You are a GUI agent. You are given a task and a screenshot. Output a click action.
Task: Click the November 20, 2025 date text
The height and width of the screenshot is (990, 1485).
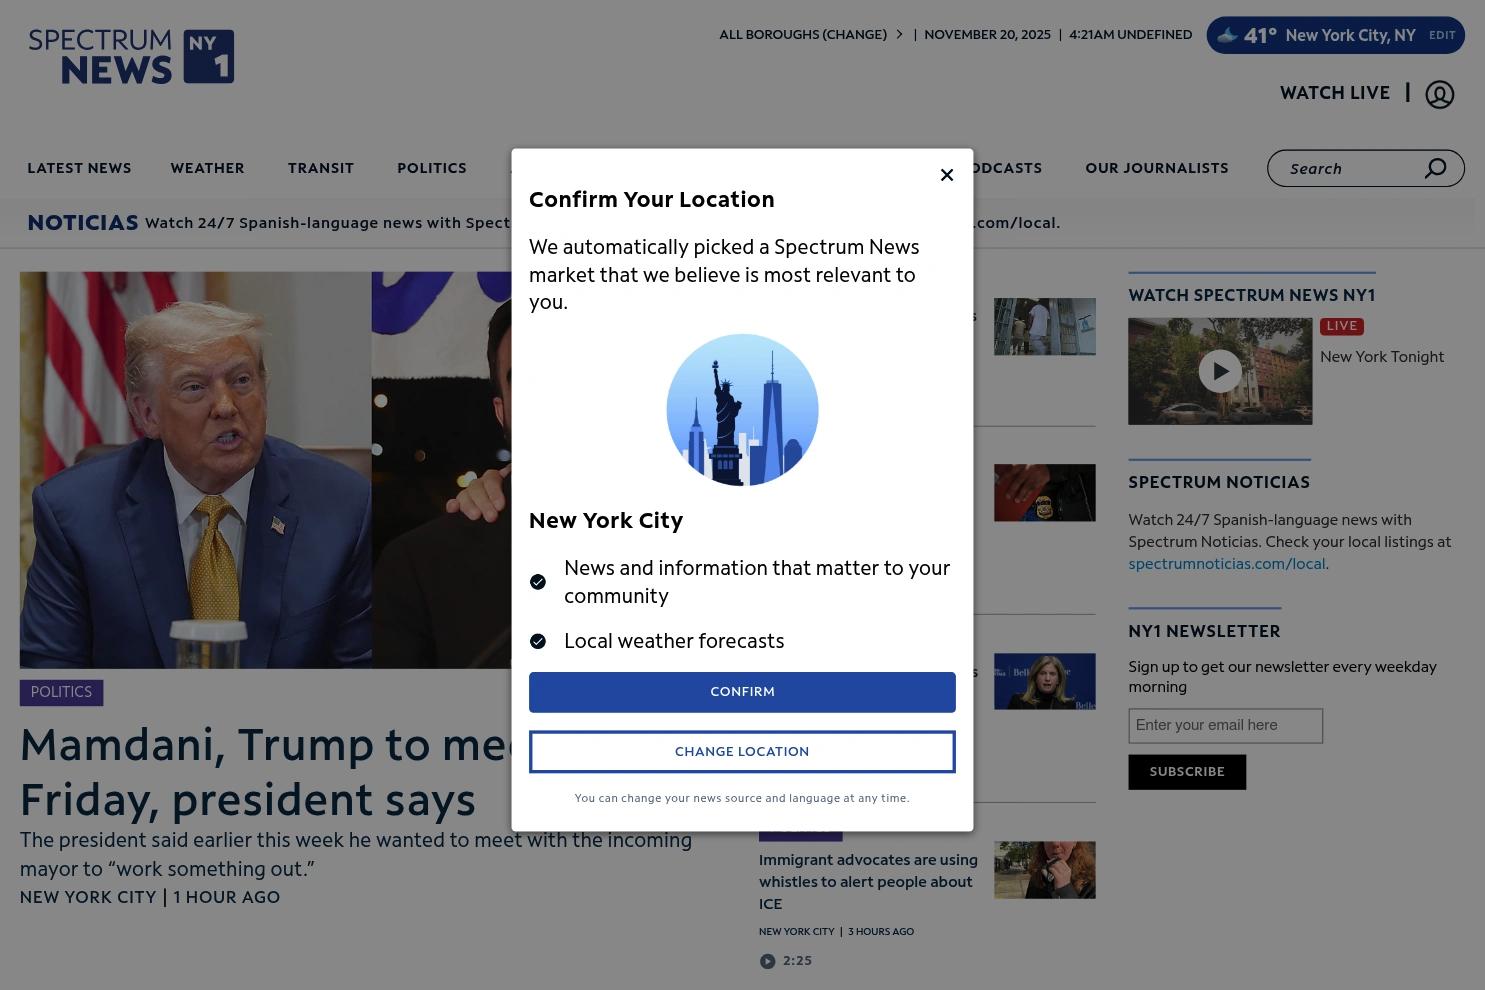point(987,34)
